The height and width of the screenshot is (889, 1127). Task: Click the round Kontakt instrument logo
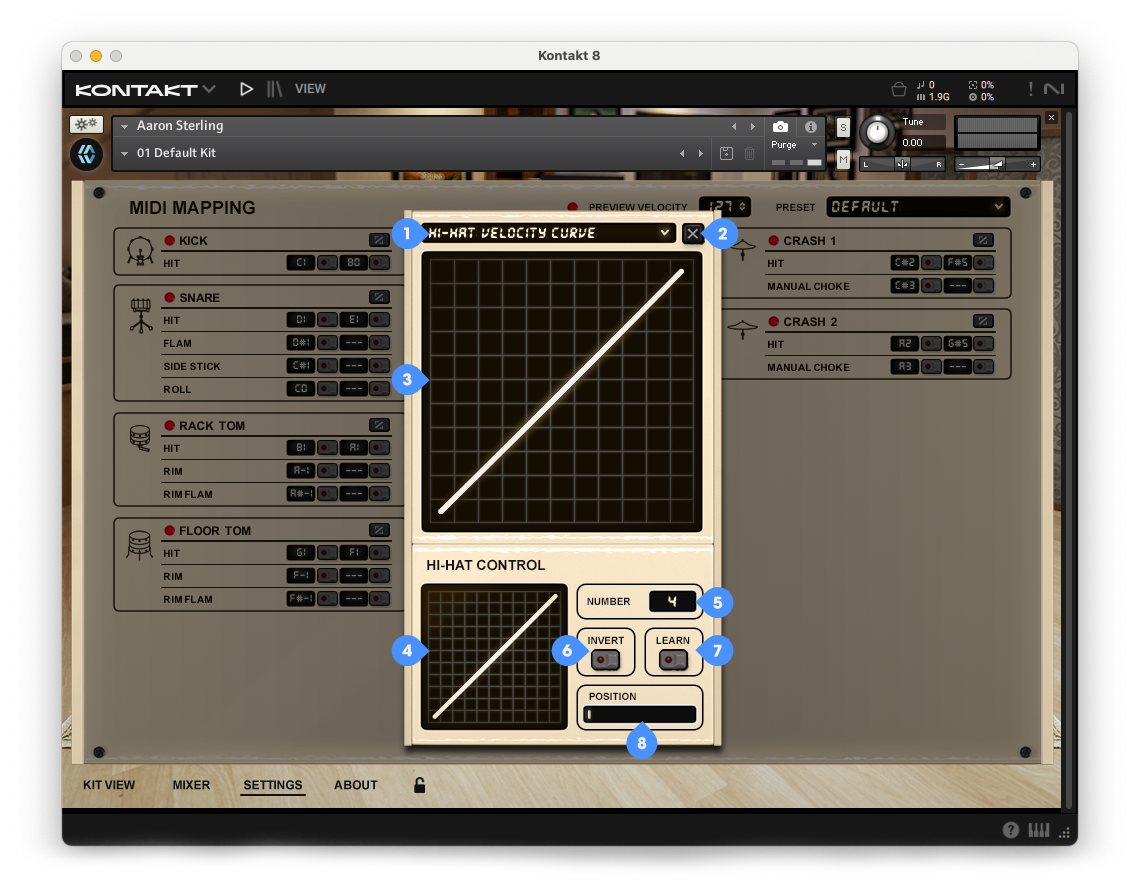86,154
